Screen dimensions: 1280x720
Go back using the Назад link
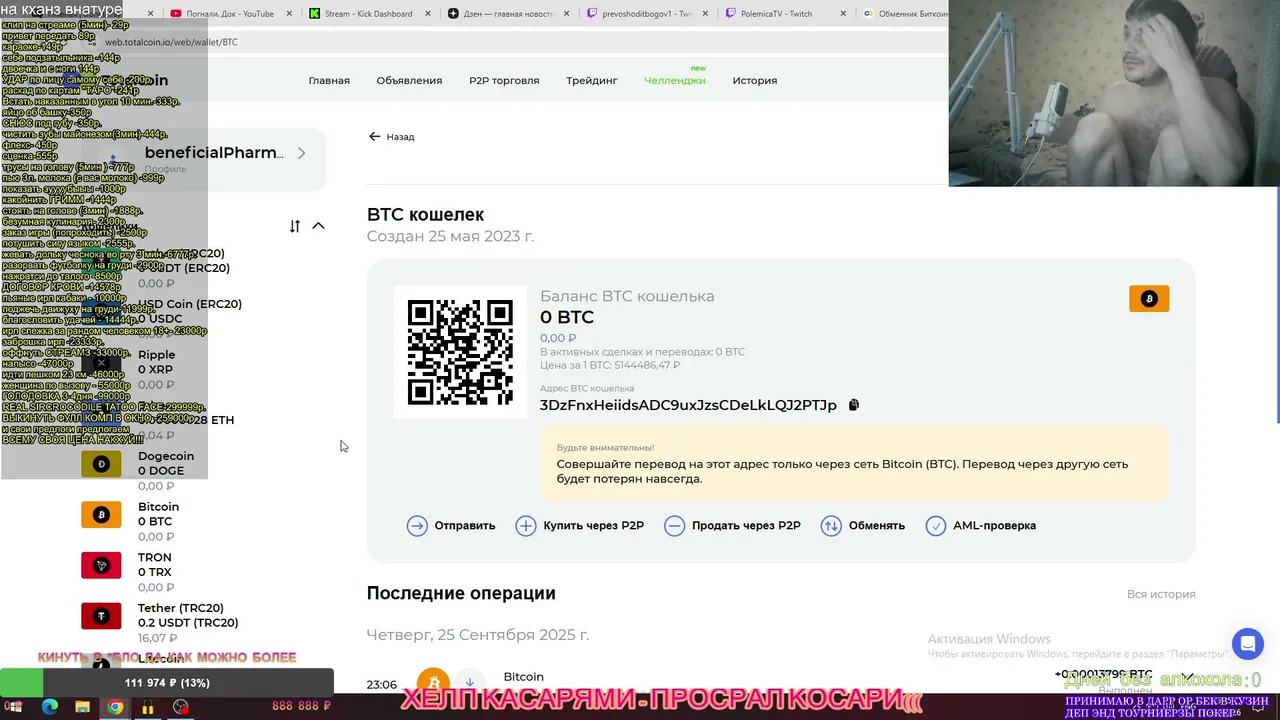[x=391, y=137]
